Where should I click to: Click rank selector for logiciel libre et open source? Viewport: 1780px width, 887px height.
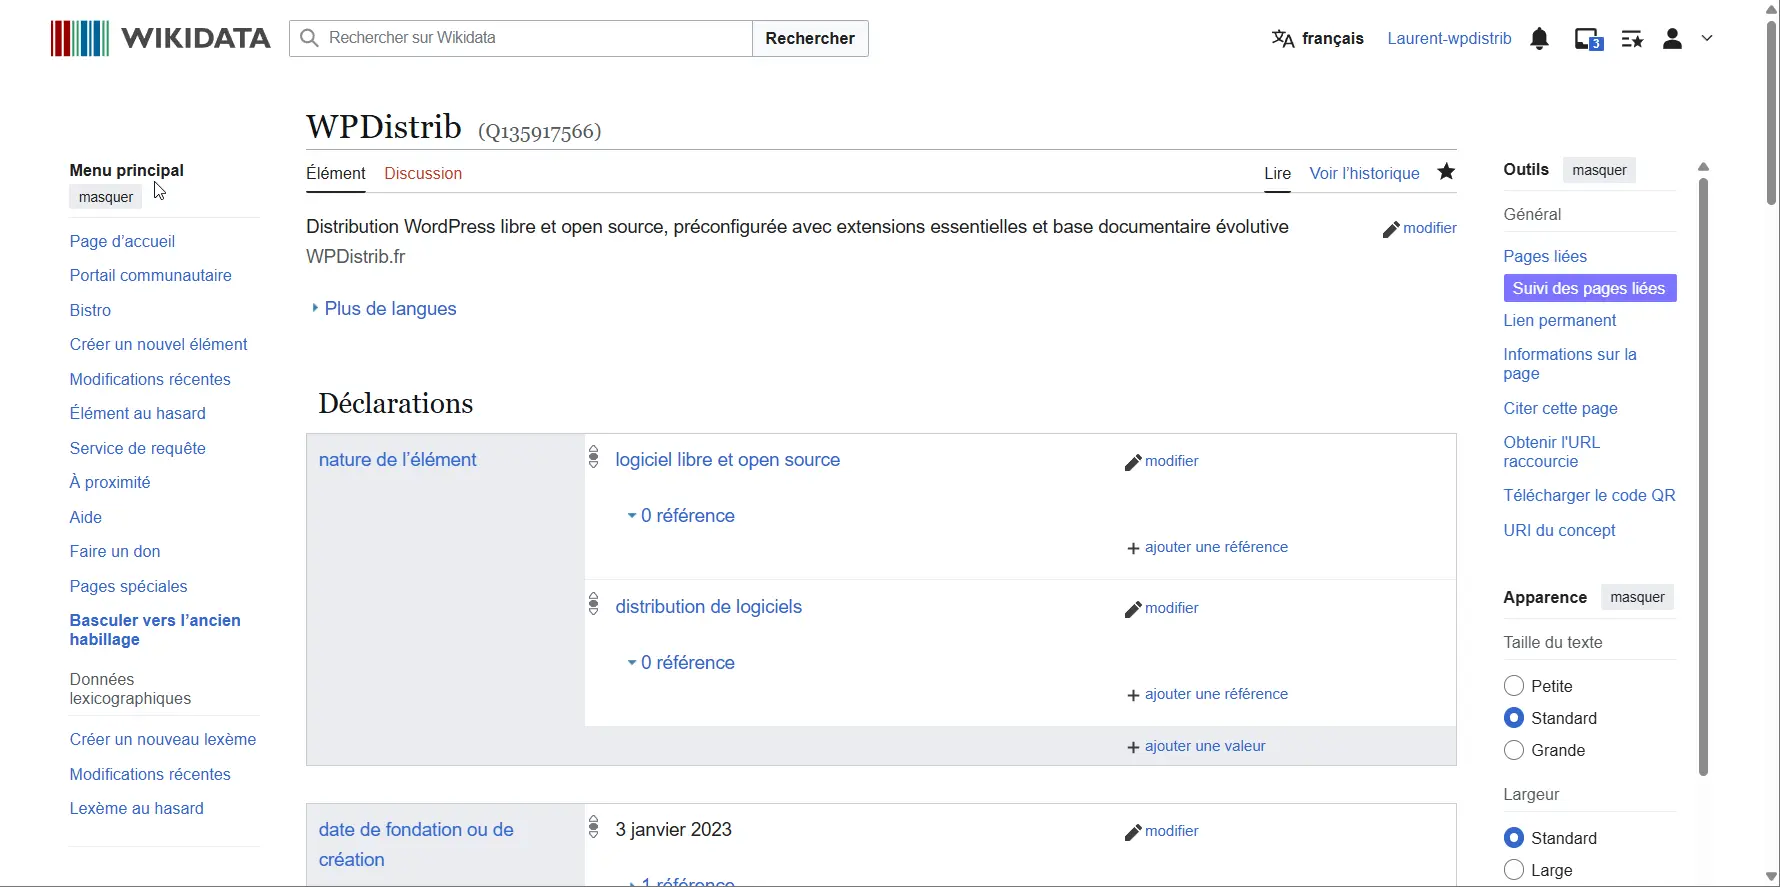[594, 457]
